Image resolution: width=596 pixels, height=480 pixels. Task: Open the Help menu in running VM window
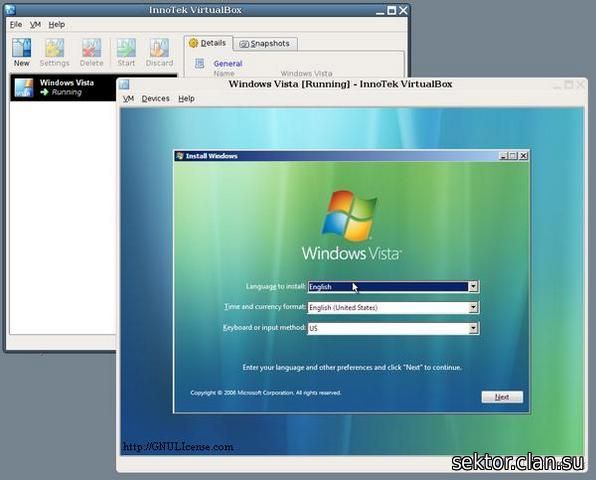point(186,98)
